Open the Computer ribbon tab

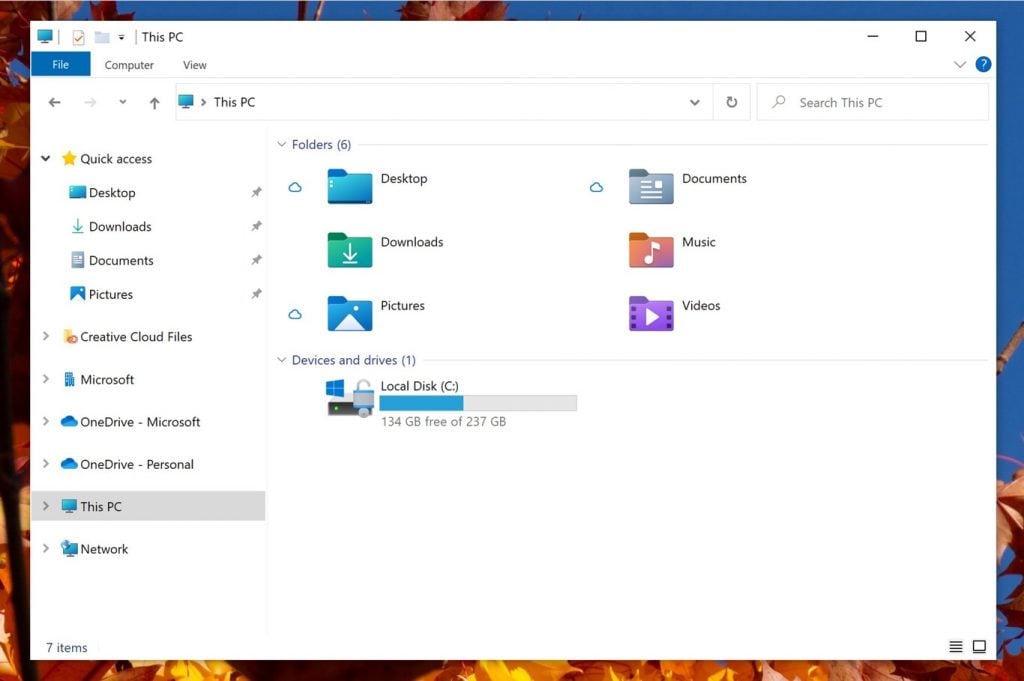(x=129, y=64)
